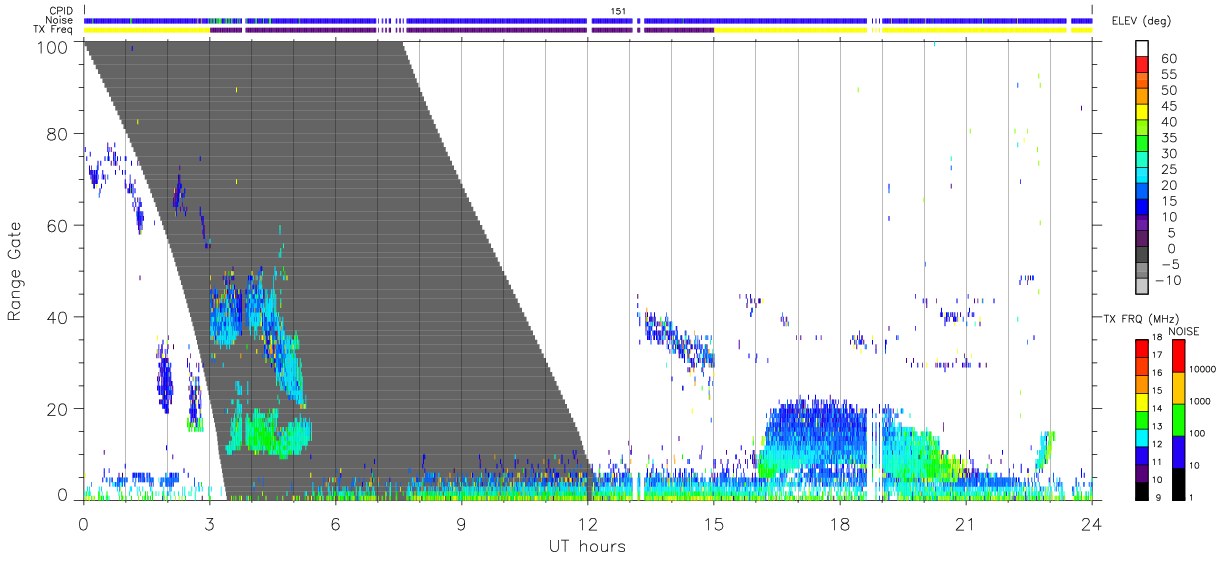
Task: Click the '25' label on ELEV scale
Action: click(1167, 169)
